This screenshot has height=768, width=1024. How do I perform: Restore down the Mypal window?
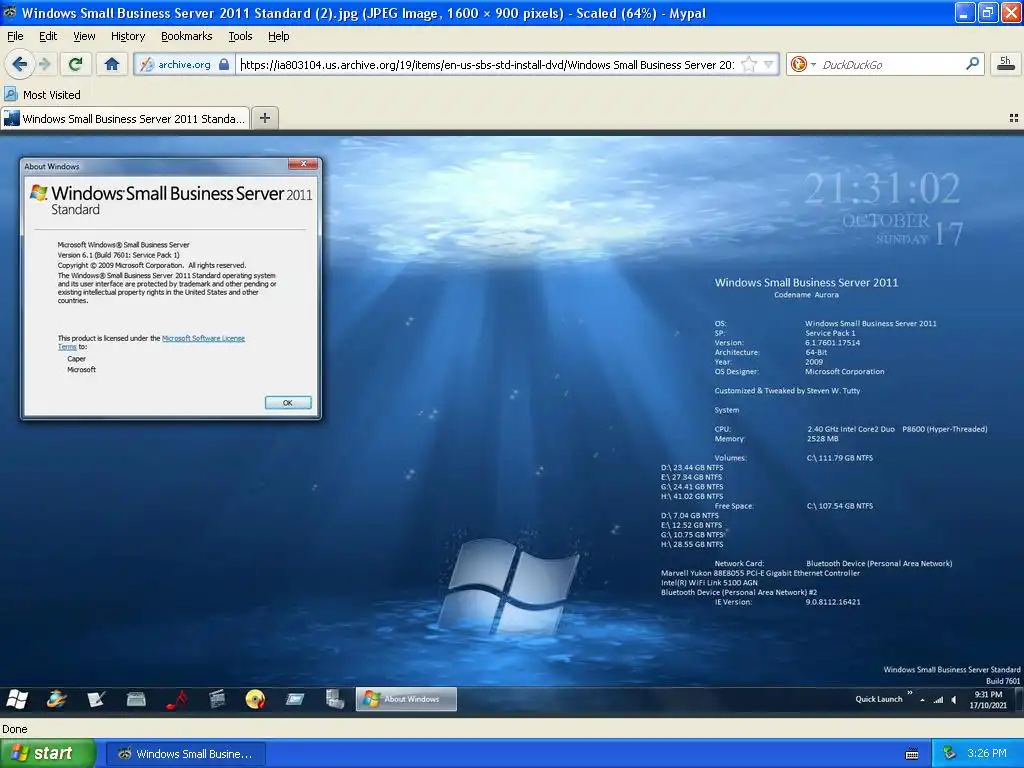tap(987, 12)
